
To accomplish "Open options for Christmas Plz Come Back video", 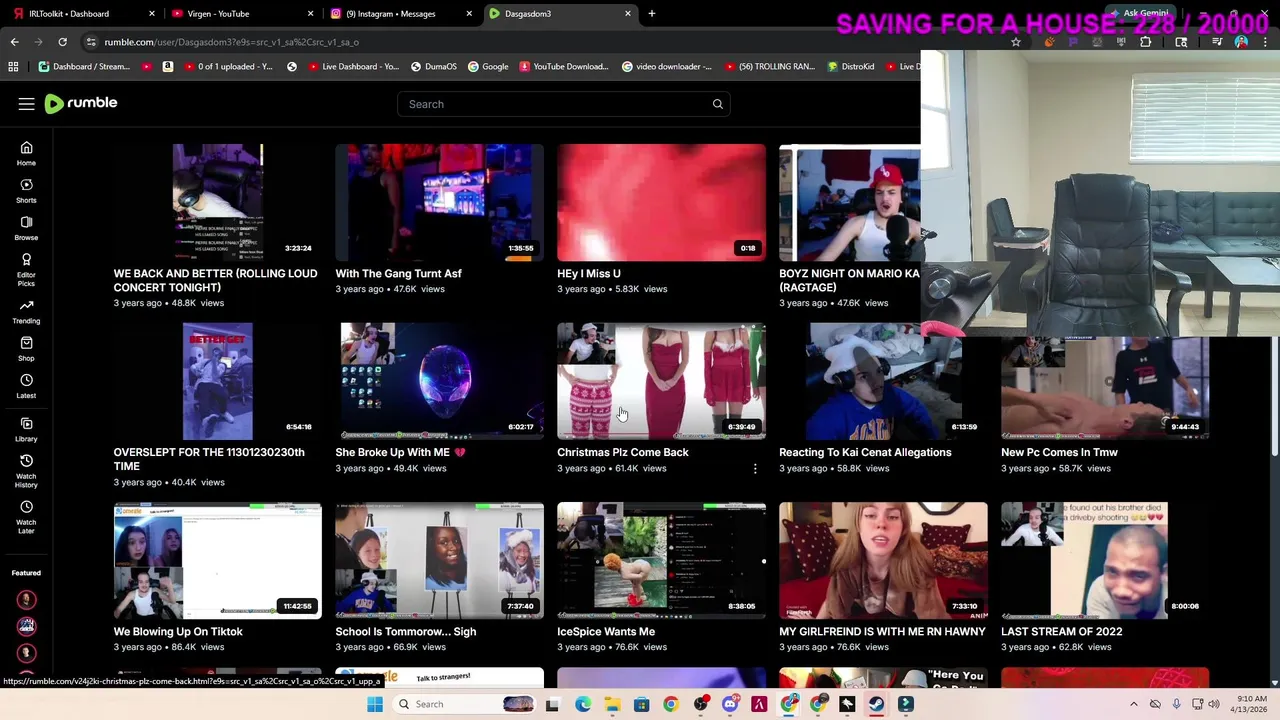I will coord(755,468).
